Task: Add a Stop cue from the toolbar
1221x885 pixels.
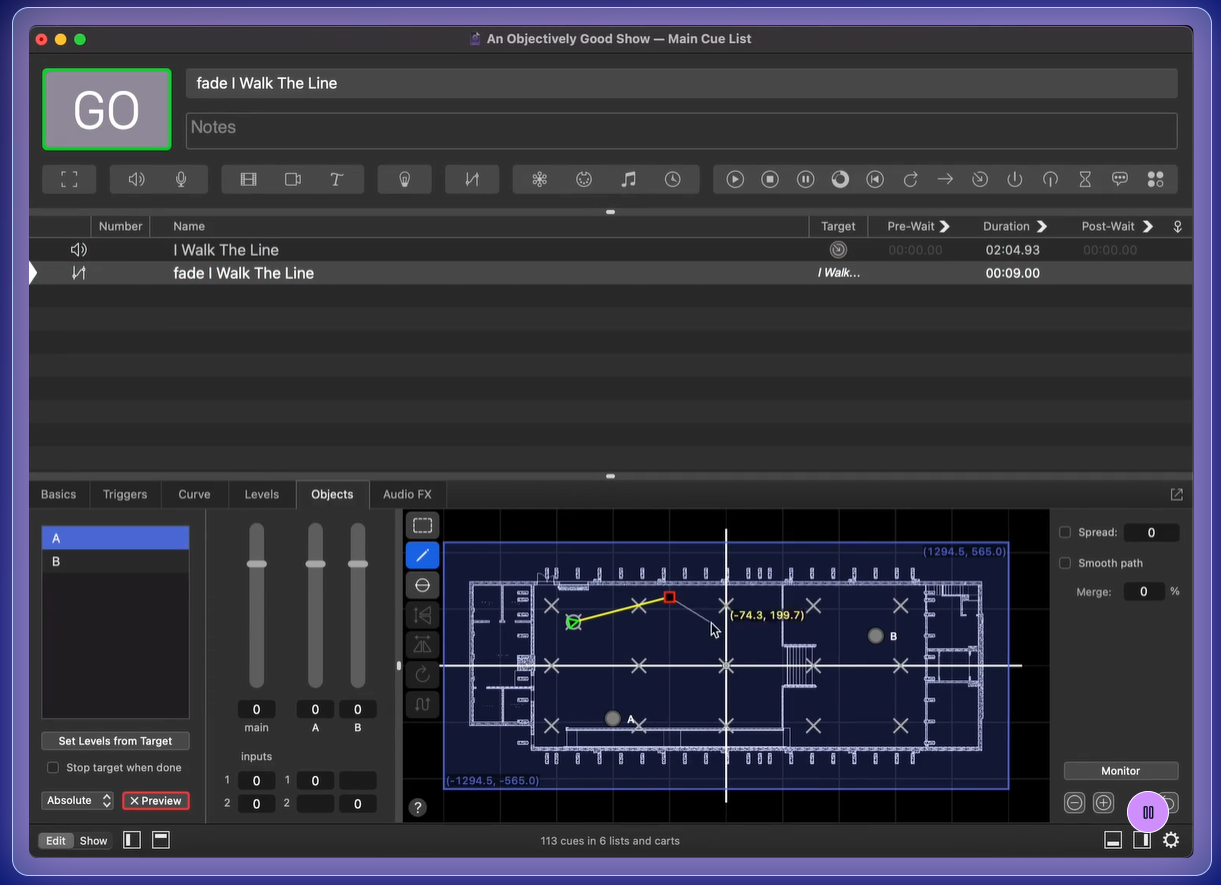Action: pos(770,179)
